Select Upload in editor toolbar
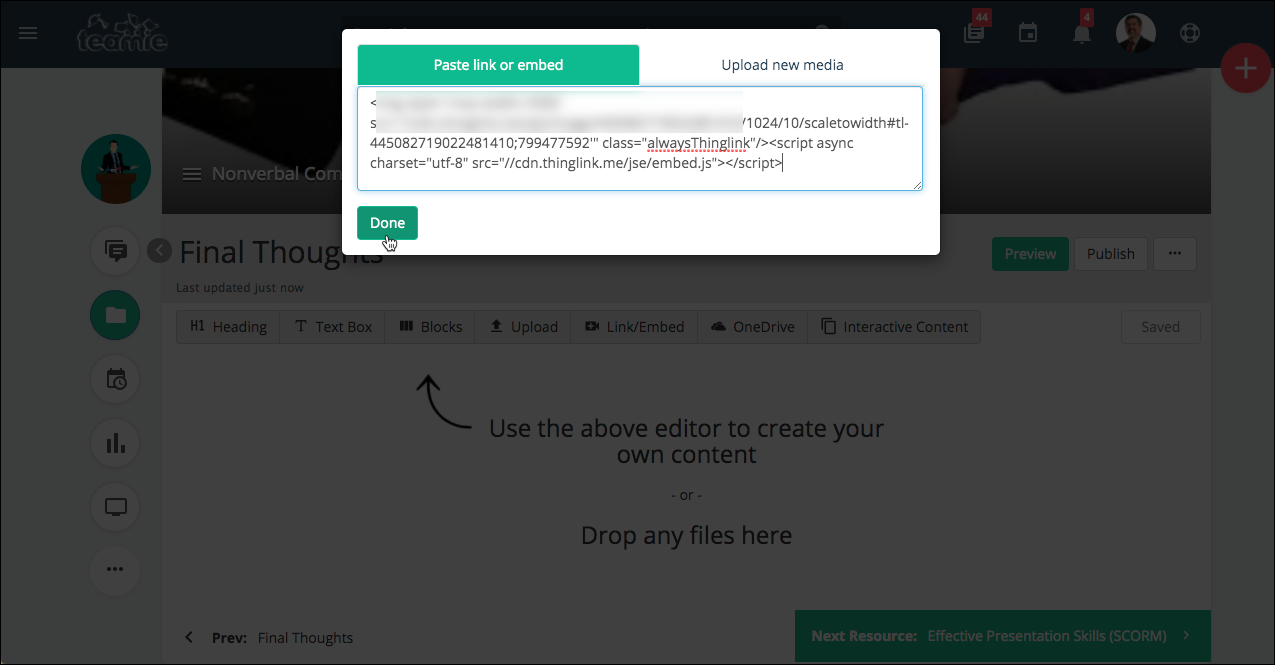The height and width of the screenshot is (665, 1275). coord(523,327)
